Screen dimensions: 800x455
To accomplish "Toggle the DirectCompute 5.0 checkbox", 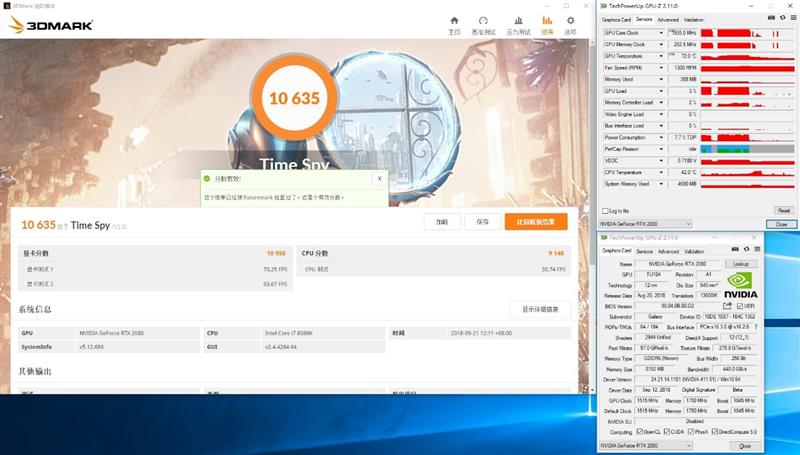I will [715, 432].
